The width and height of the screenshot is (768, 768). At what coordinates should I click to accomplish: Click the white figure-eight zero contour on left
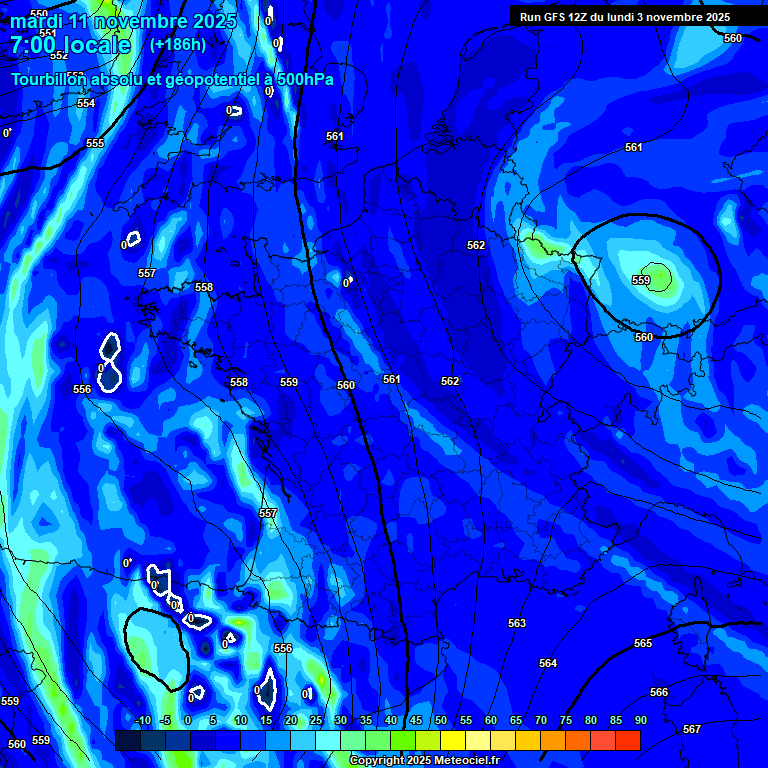click(110, 361)
